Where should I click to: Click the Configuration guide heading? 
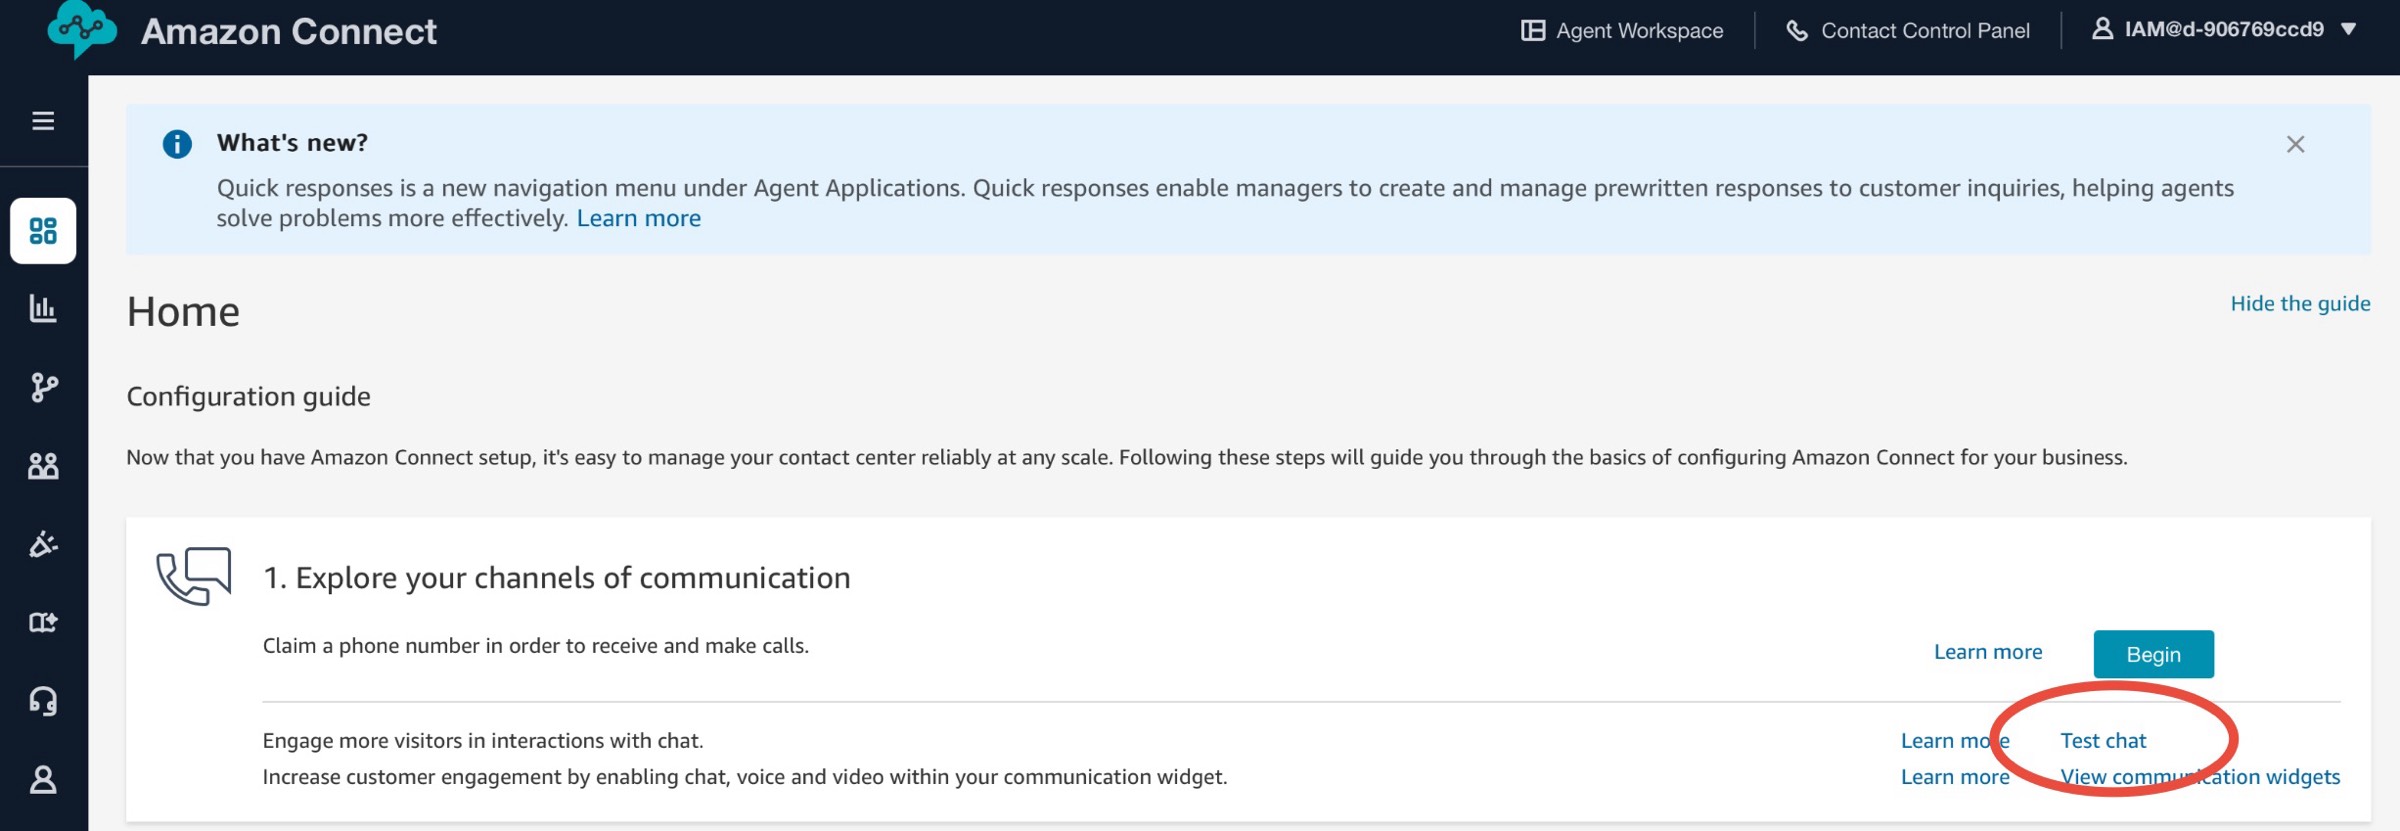coord(249,397)
